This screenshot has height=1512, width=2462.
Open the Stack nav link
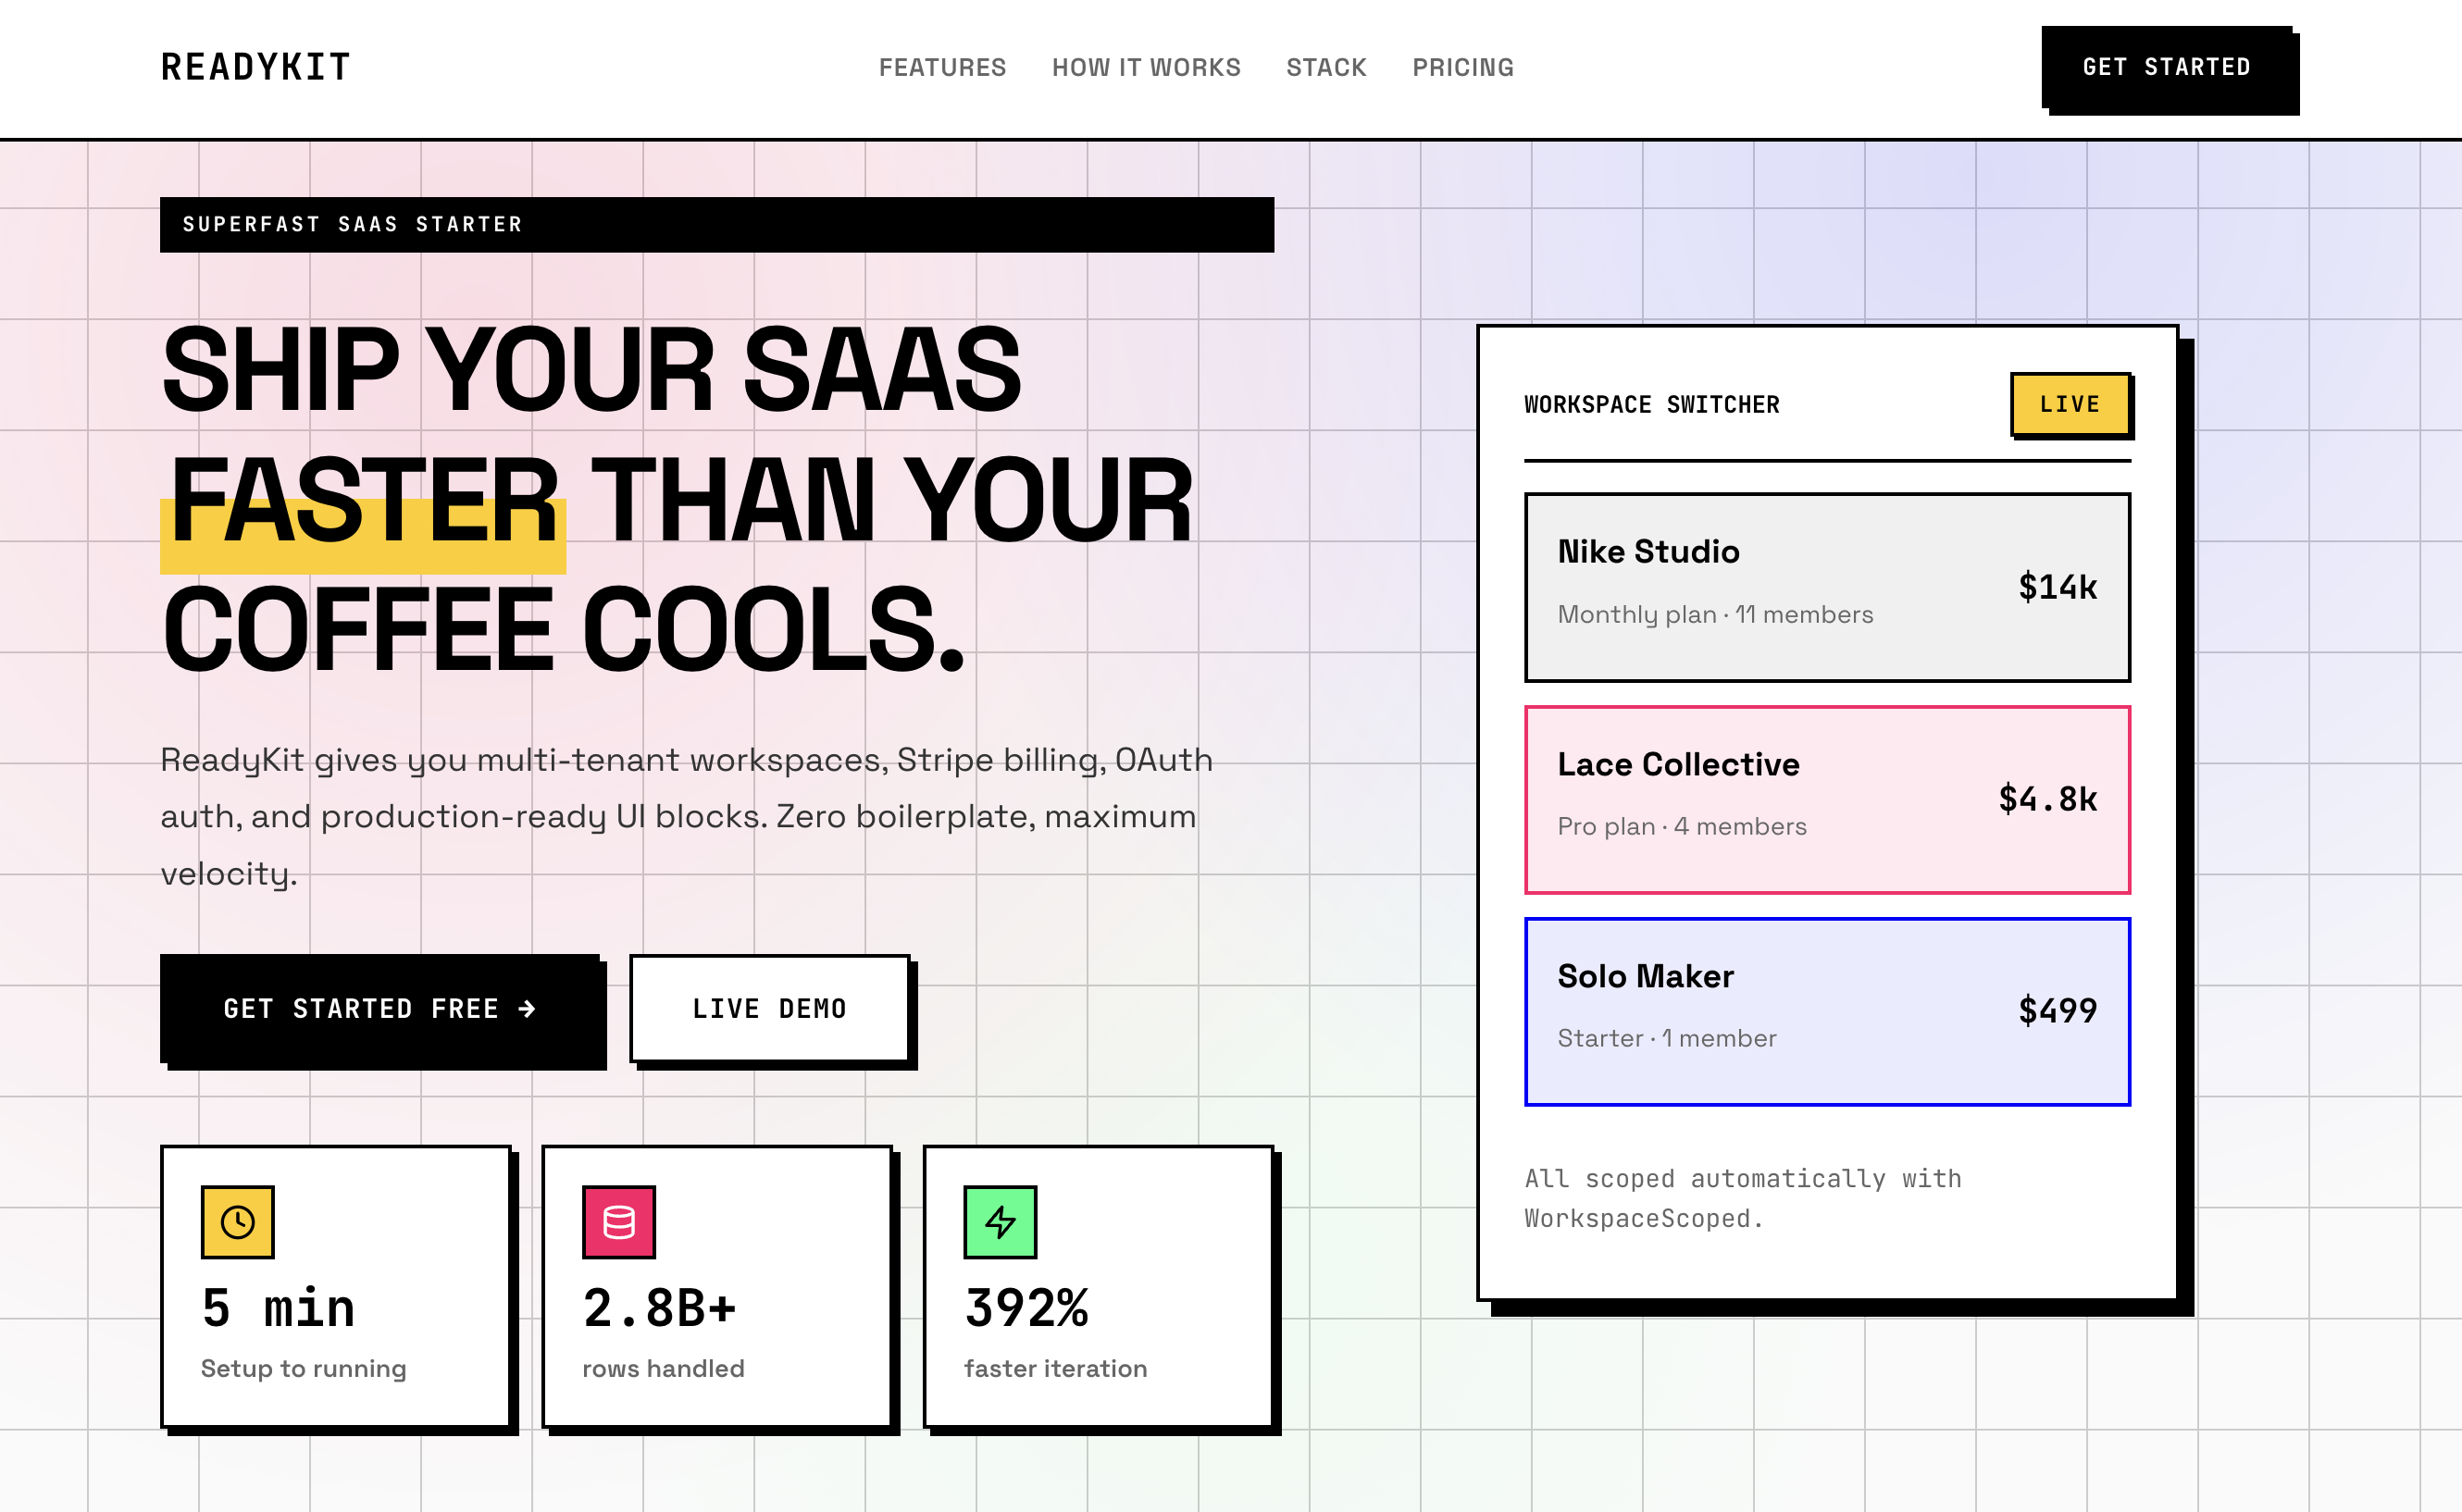coord(1326,67)
